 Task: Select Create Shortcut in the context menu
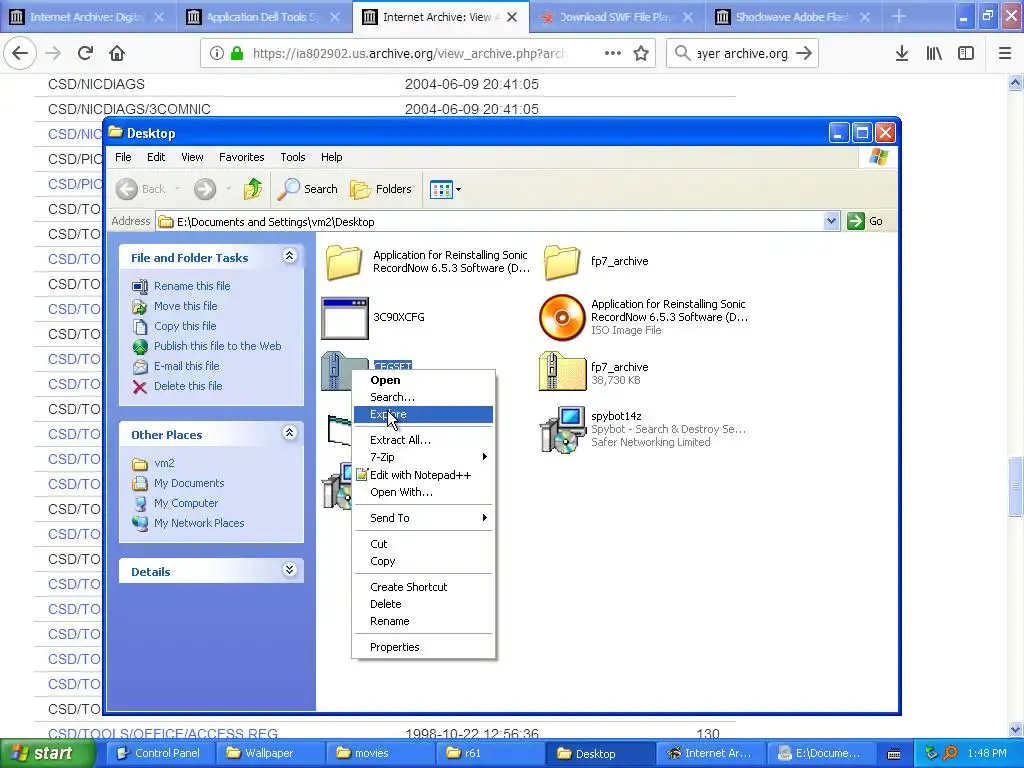coord(423,587)
